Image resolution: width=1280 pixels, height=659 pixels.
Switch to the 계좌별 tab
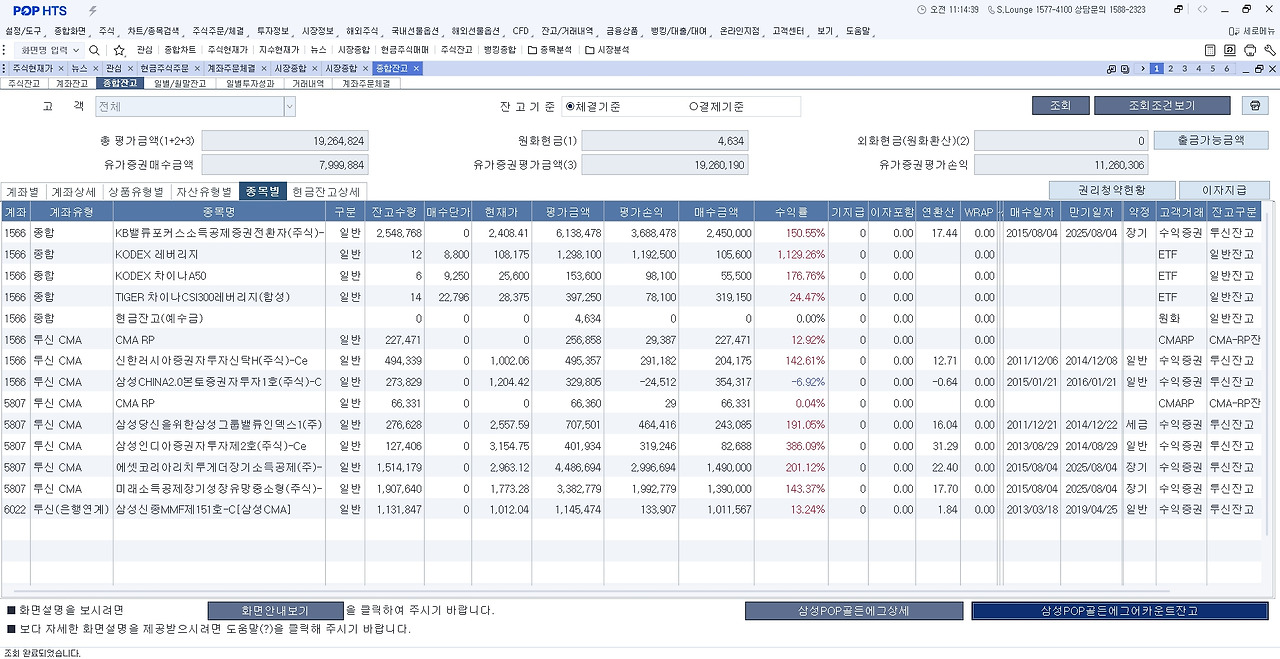coord(22,191)
